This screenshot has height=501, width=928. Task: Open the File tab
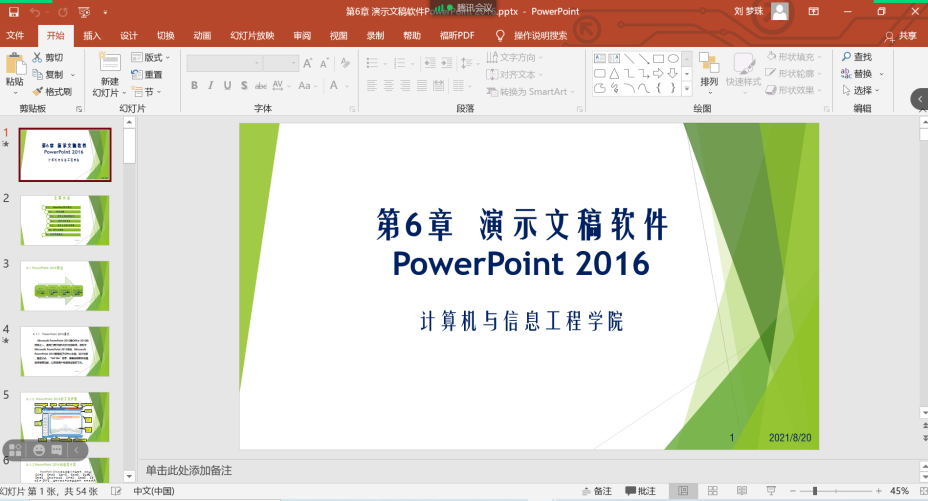click(x=15, y=35)
